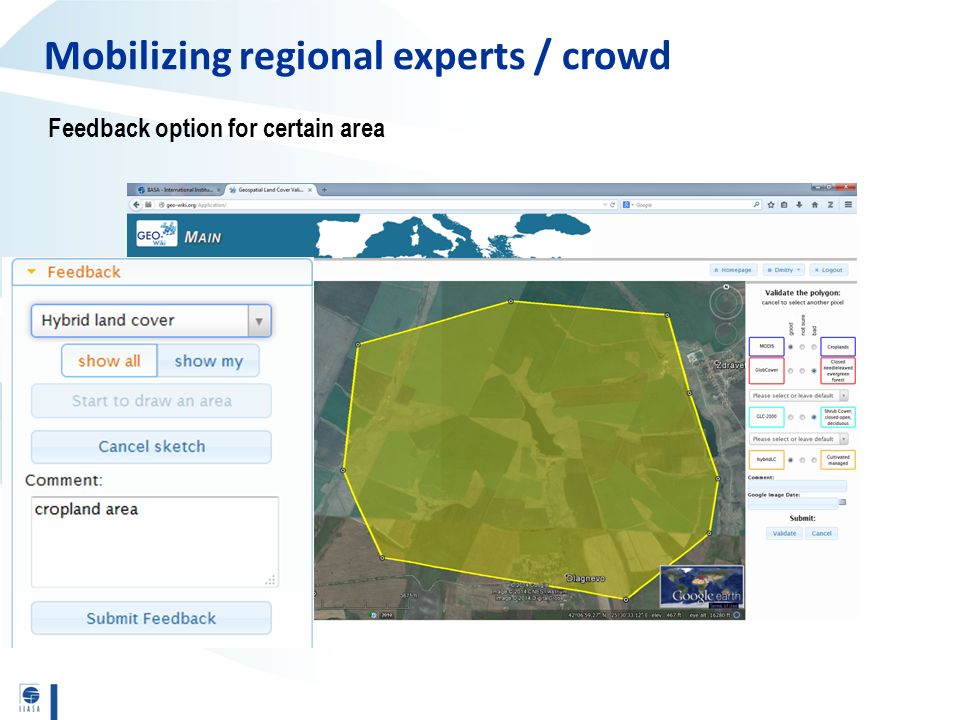This screenshot has height=720, width=960.
Task: Click the Geo-Wiki logo
Action: tap(157, 234)
